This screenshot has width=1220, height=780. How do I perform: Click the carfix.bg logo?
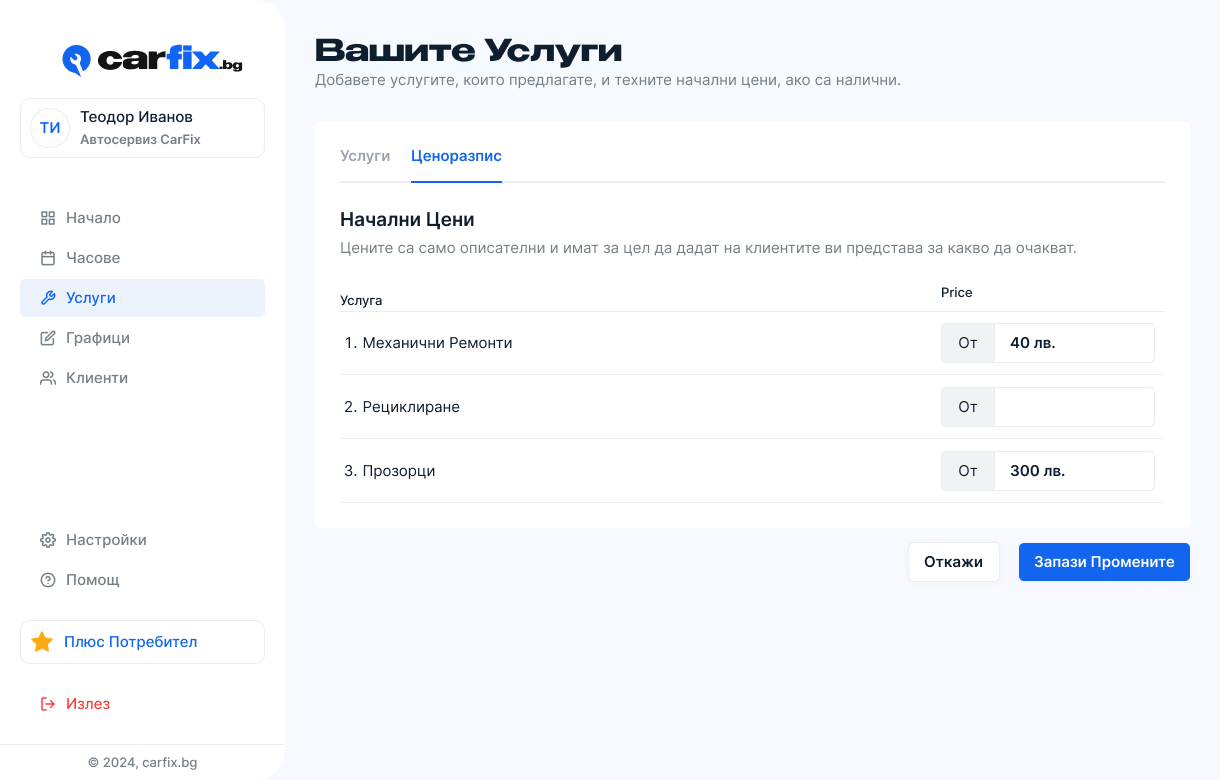point(152,60)
